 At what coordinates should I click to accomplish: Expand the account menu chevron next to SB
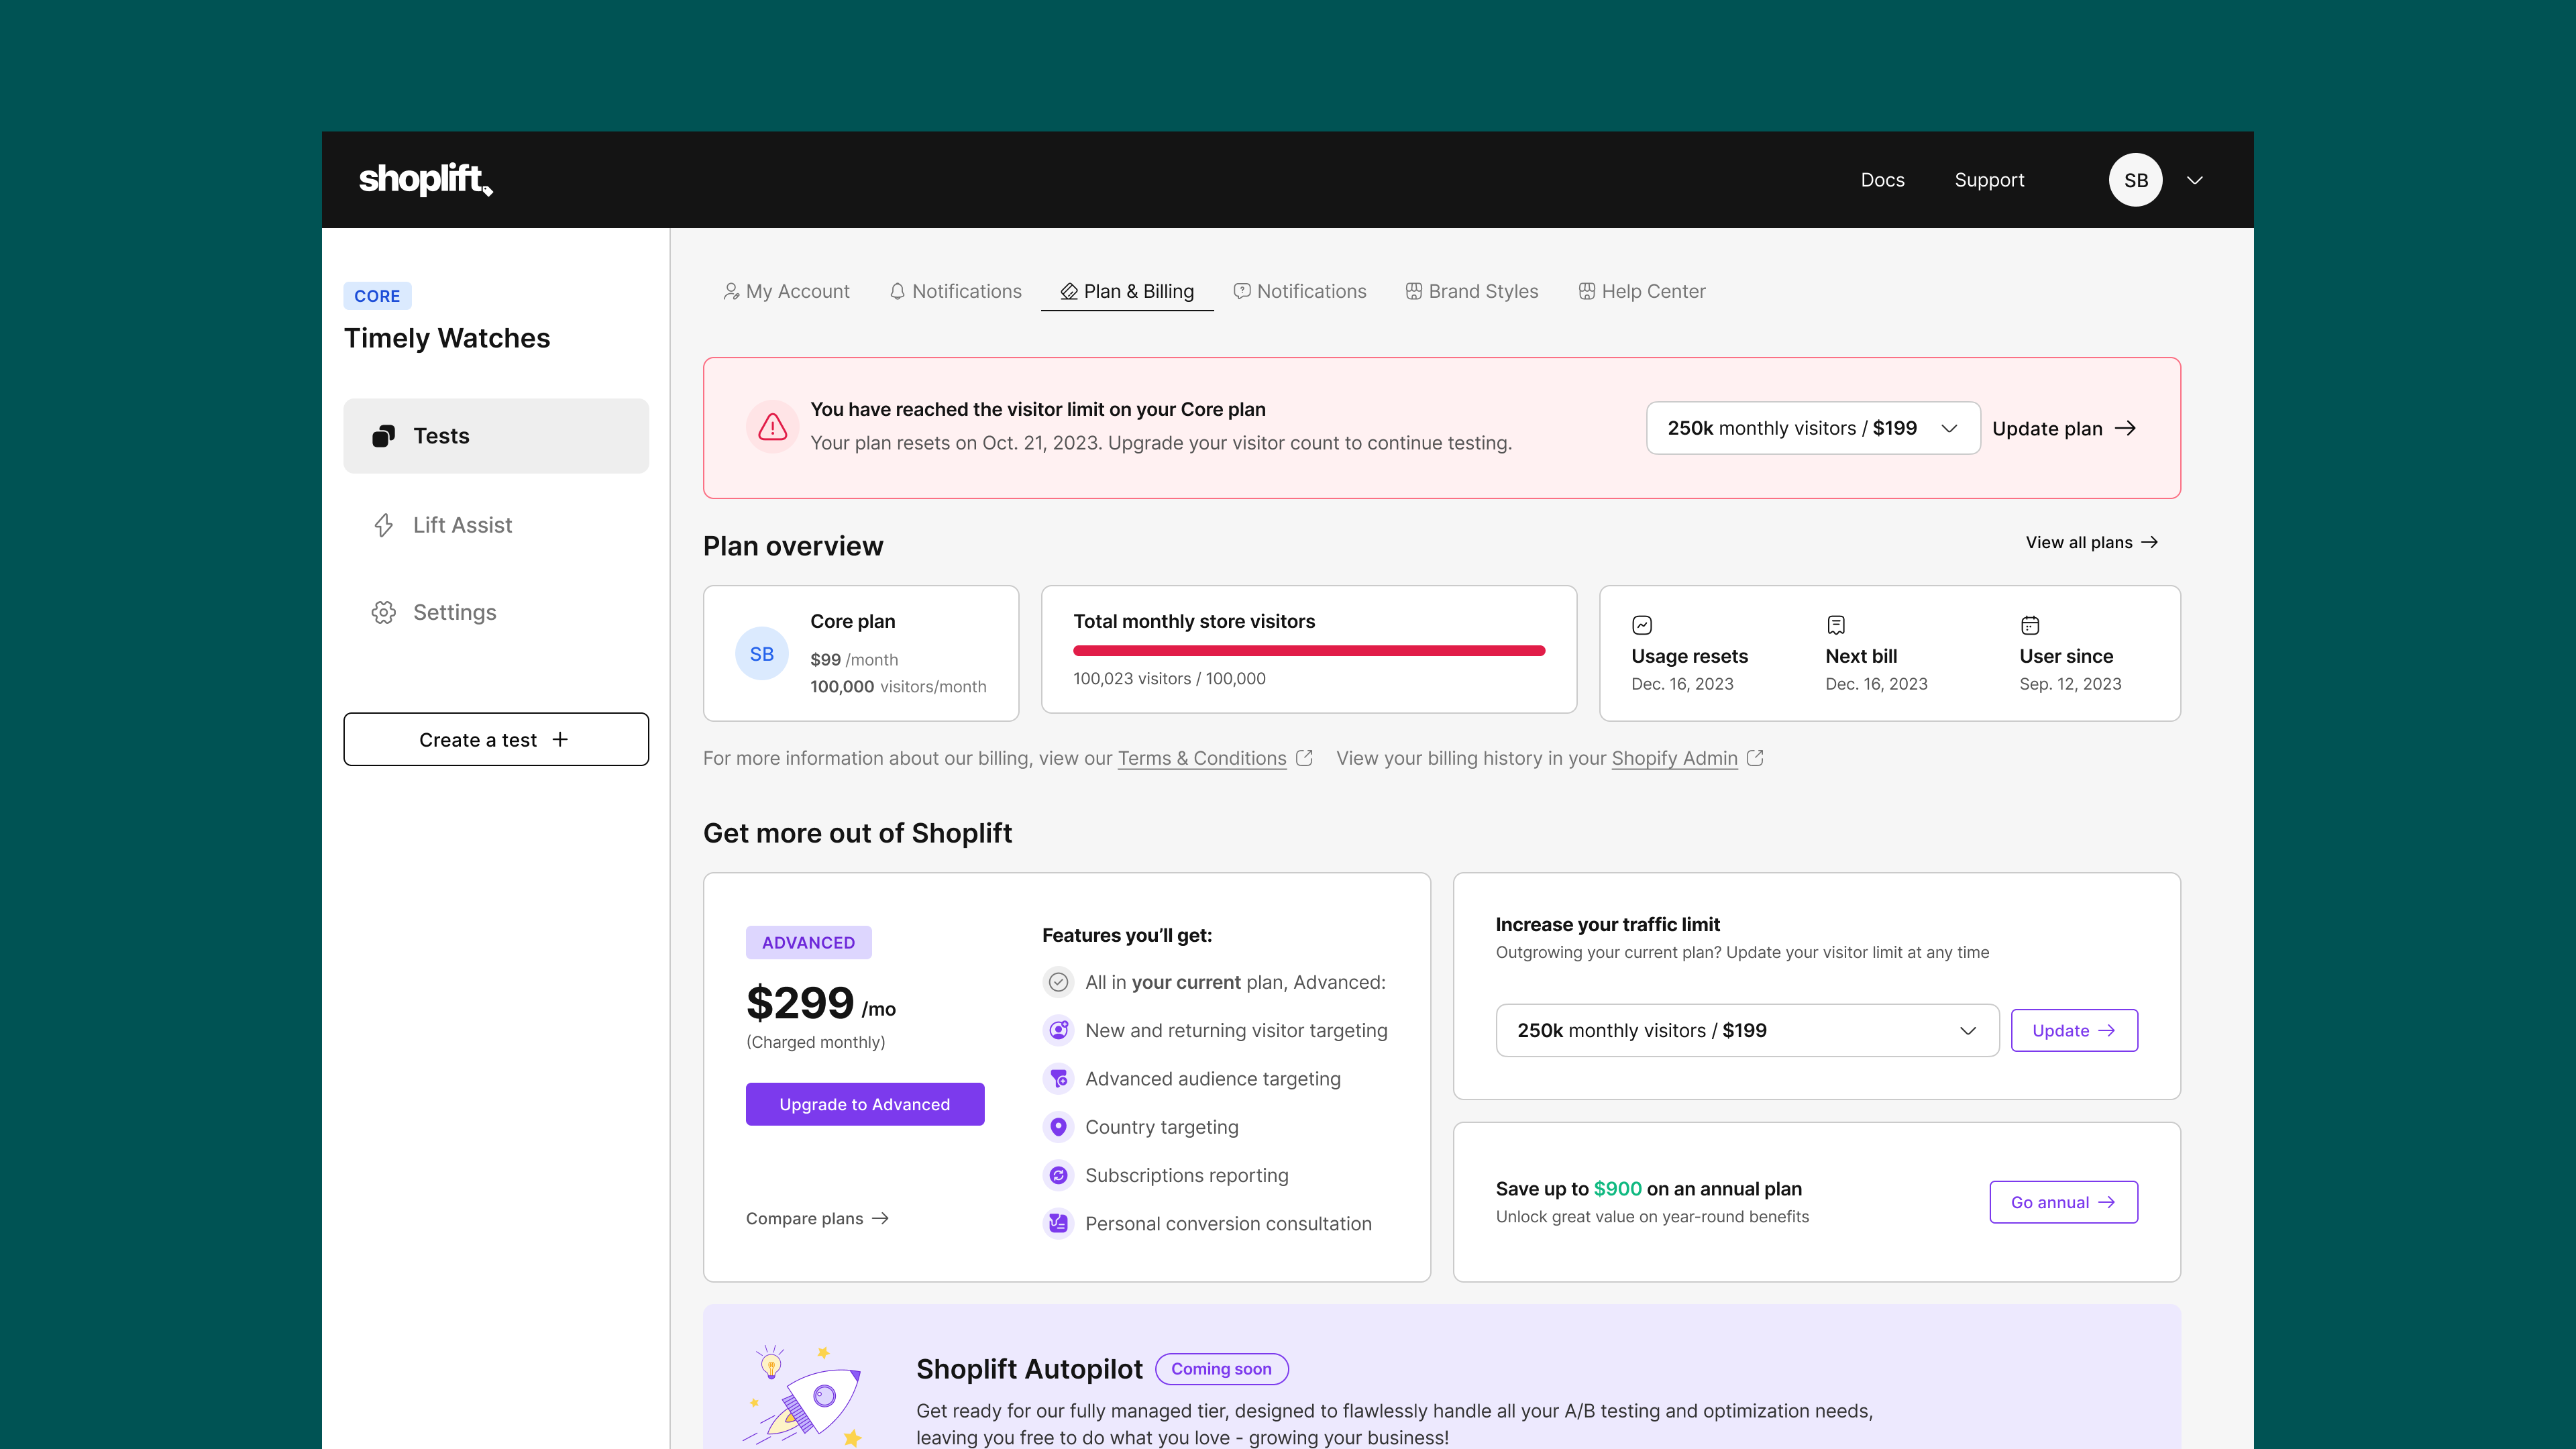pyautogui.click(x=2195, y=180)
